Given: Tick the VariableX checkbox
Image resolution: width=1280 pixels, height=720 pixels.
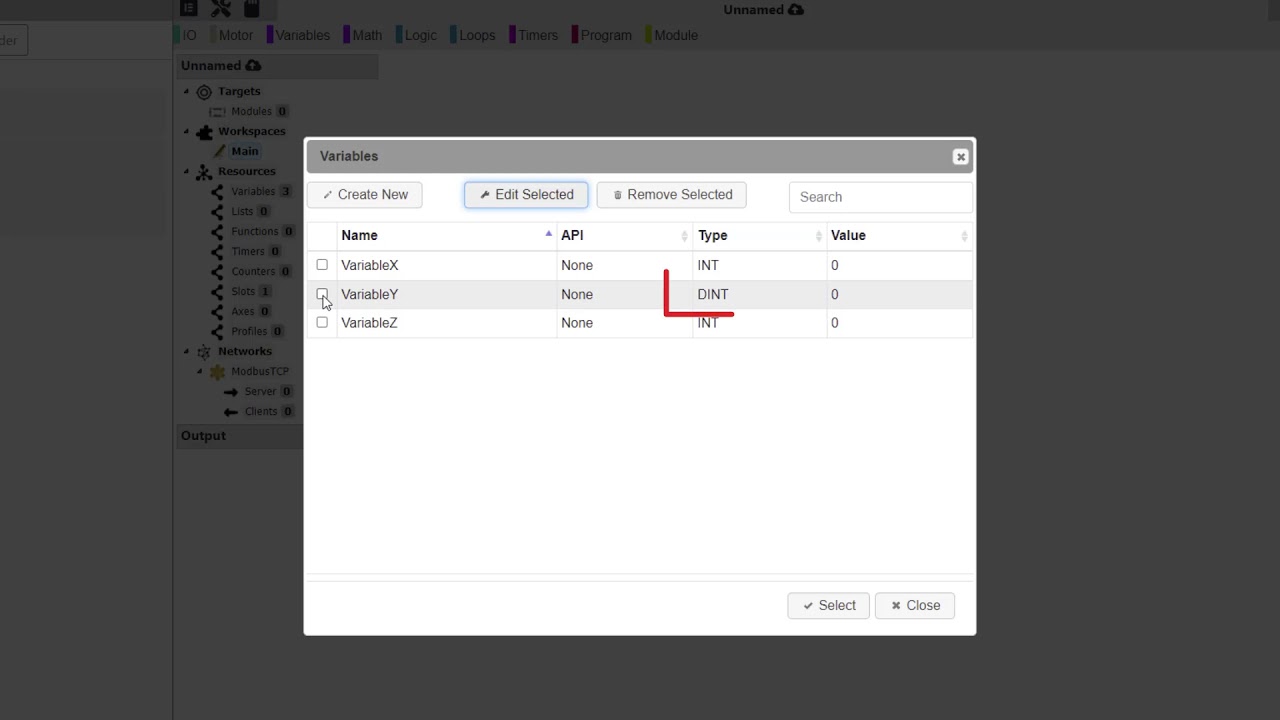Looking at the screenshot, I should coord(322,265).
